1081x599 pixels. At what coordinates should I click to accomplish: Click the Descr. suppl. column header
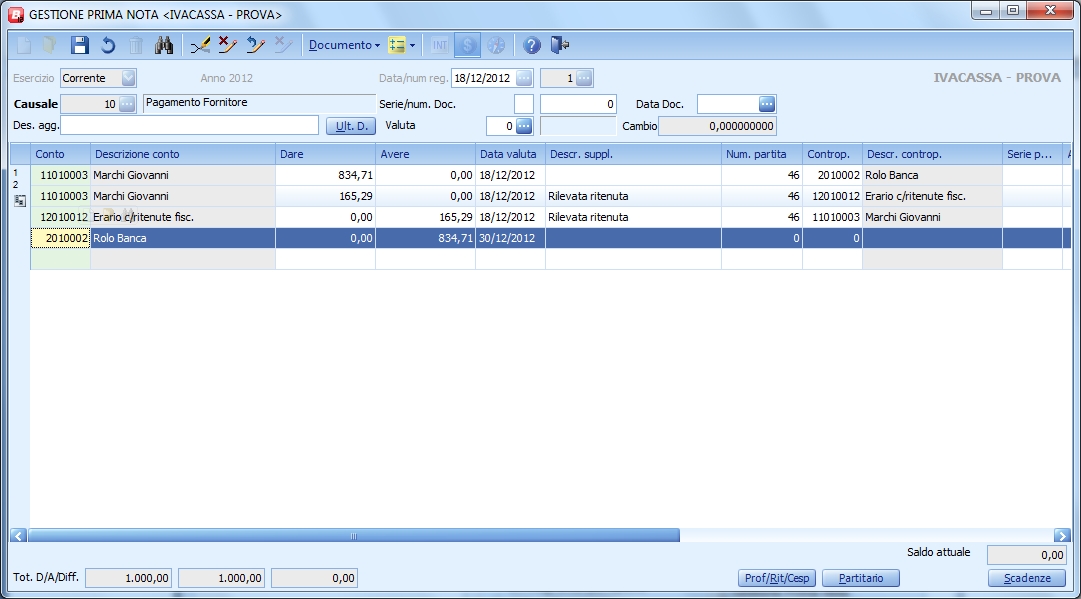tap(634, 154)
